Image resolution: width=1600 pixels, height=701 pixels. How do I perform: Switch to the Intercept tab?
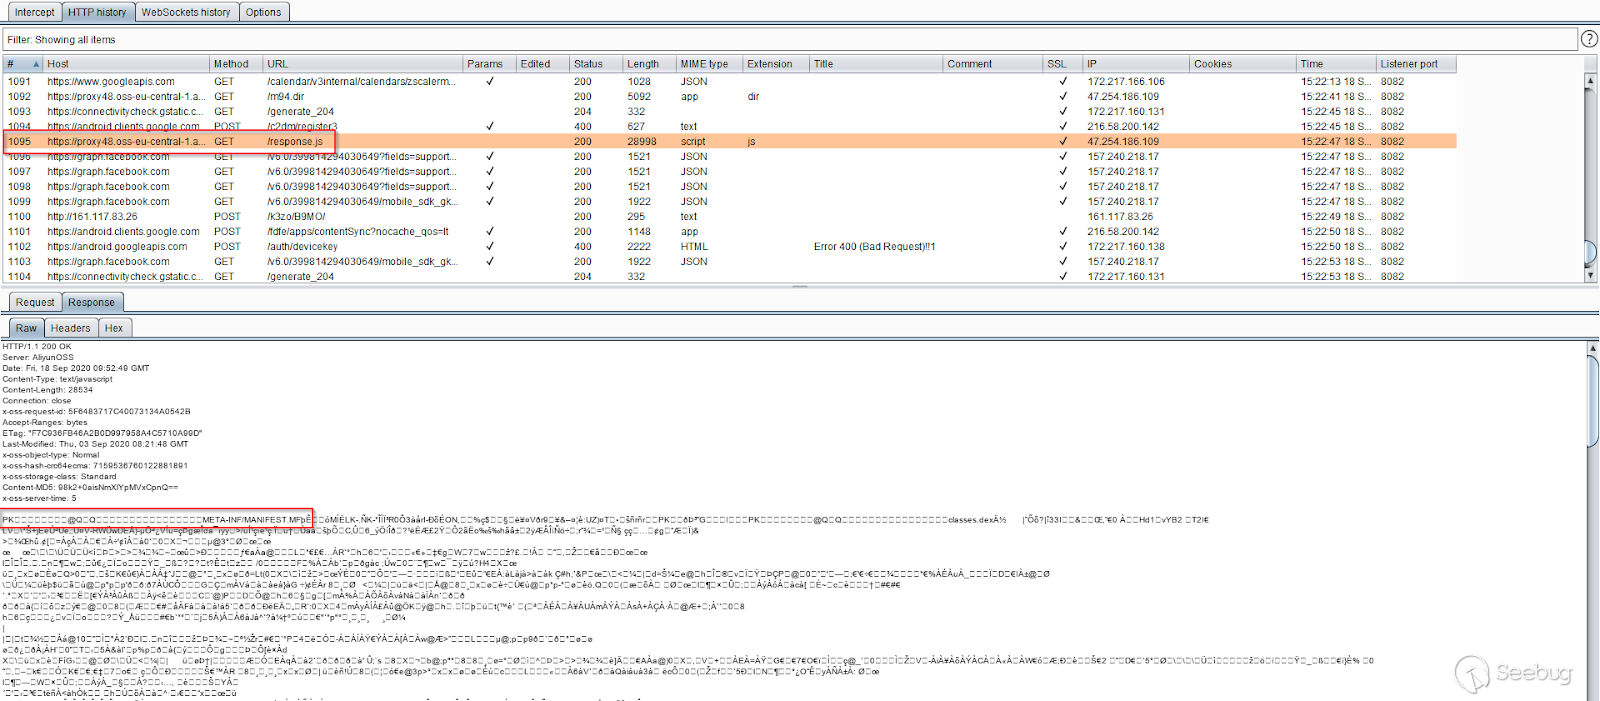click(34, 12)
